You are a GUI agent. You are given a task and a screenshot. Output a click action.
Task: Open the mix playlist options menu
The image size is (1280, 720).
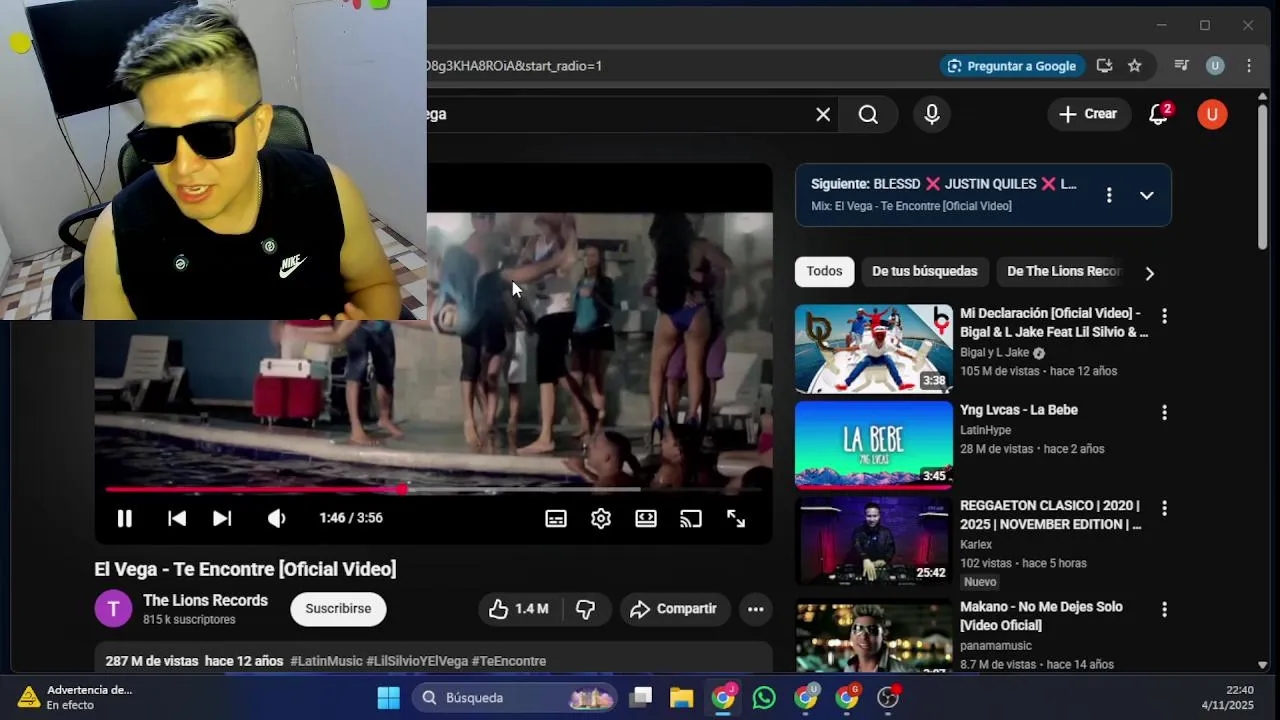click(1109, 195)
